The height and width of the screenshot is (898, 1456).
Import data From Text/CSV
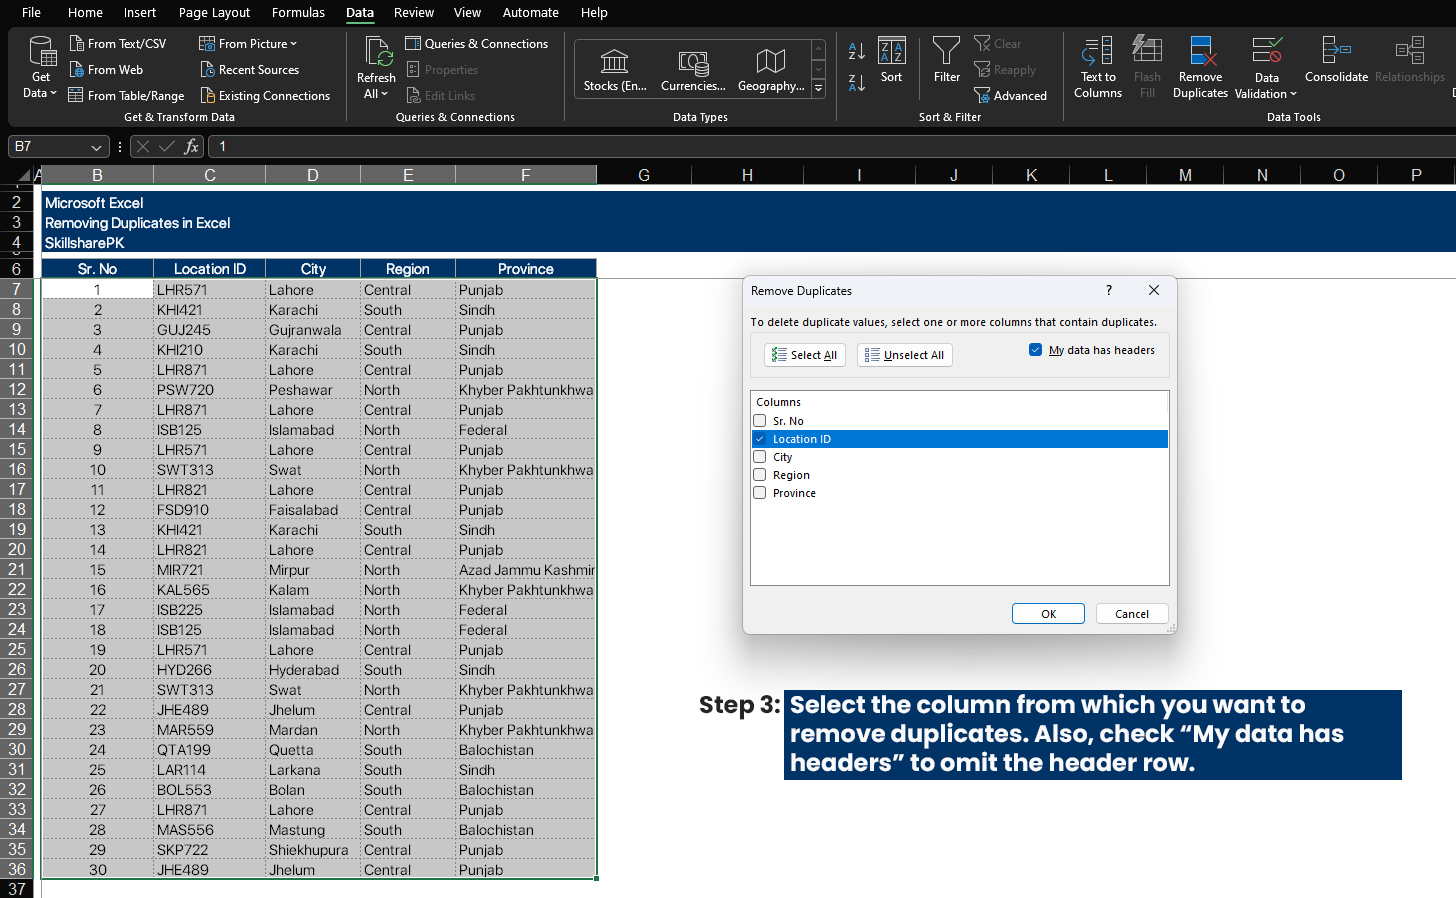[x=118, y=44]
